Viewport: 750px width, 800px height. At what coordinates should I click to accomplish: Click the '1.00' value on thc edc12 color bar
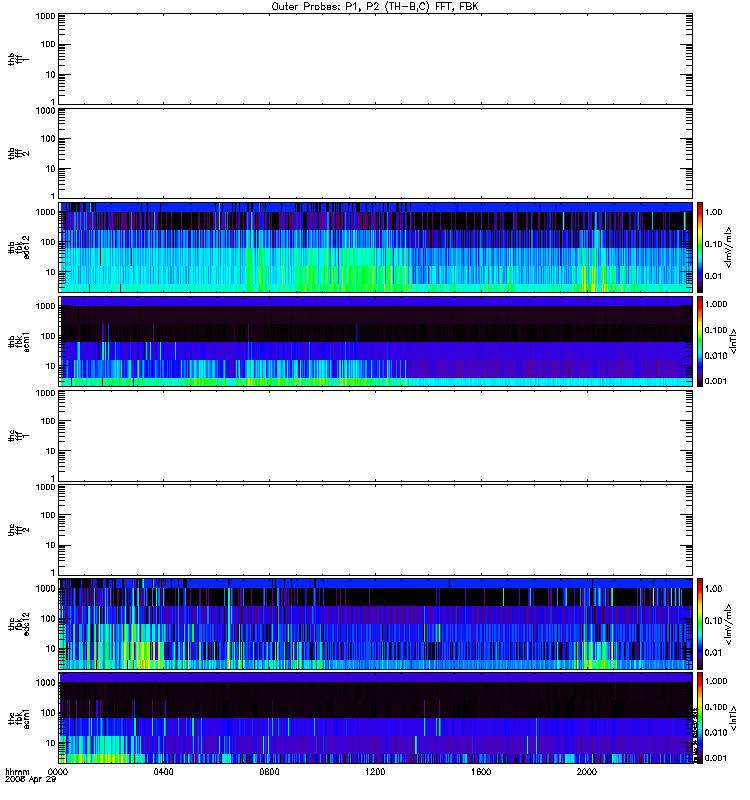[713, 589]
